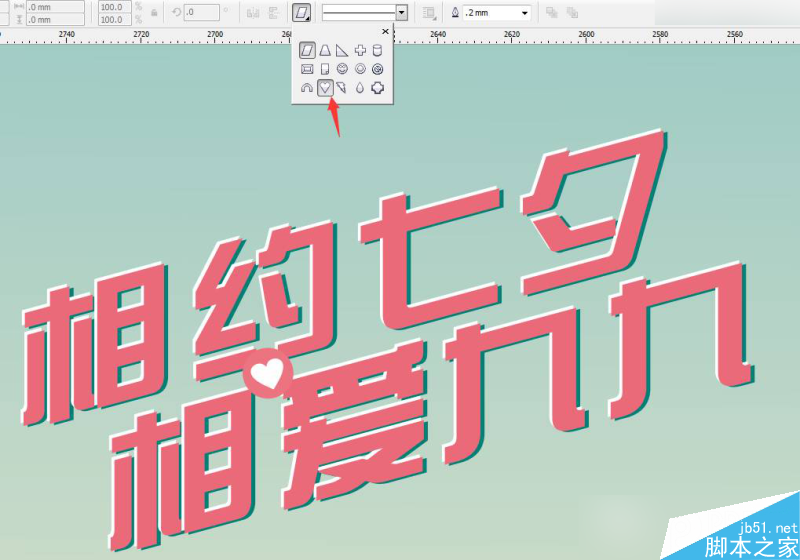Click the top scale factor 100.0 field
Viewport: 800px width, 560px height.
tap(115, 7)
